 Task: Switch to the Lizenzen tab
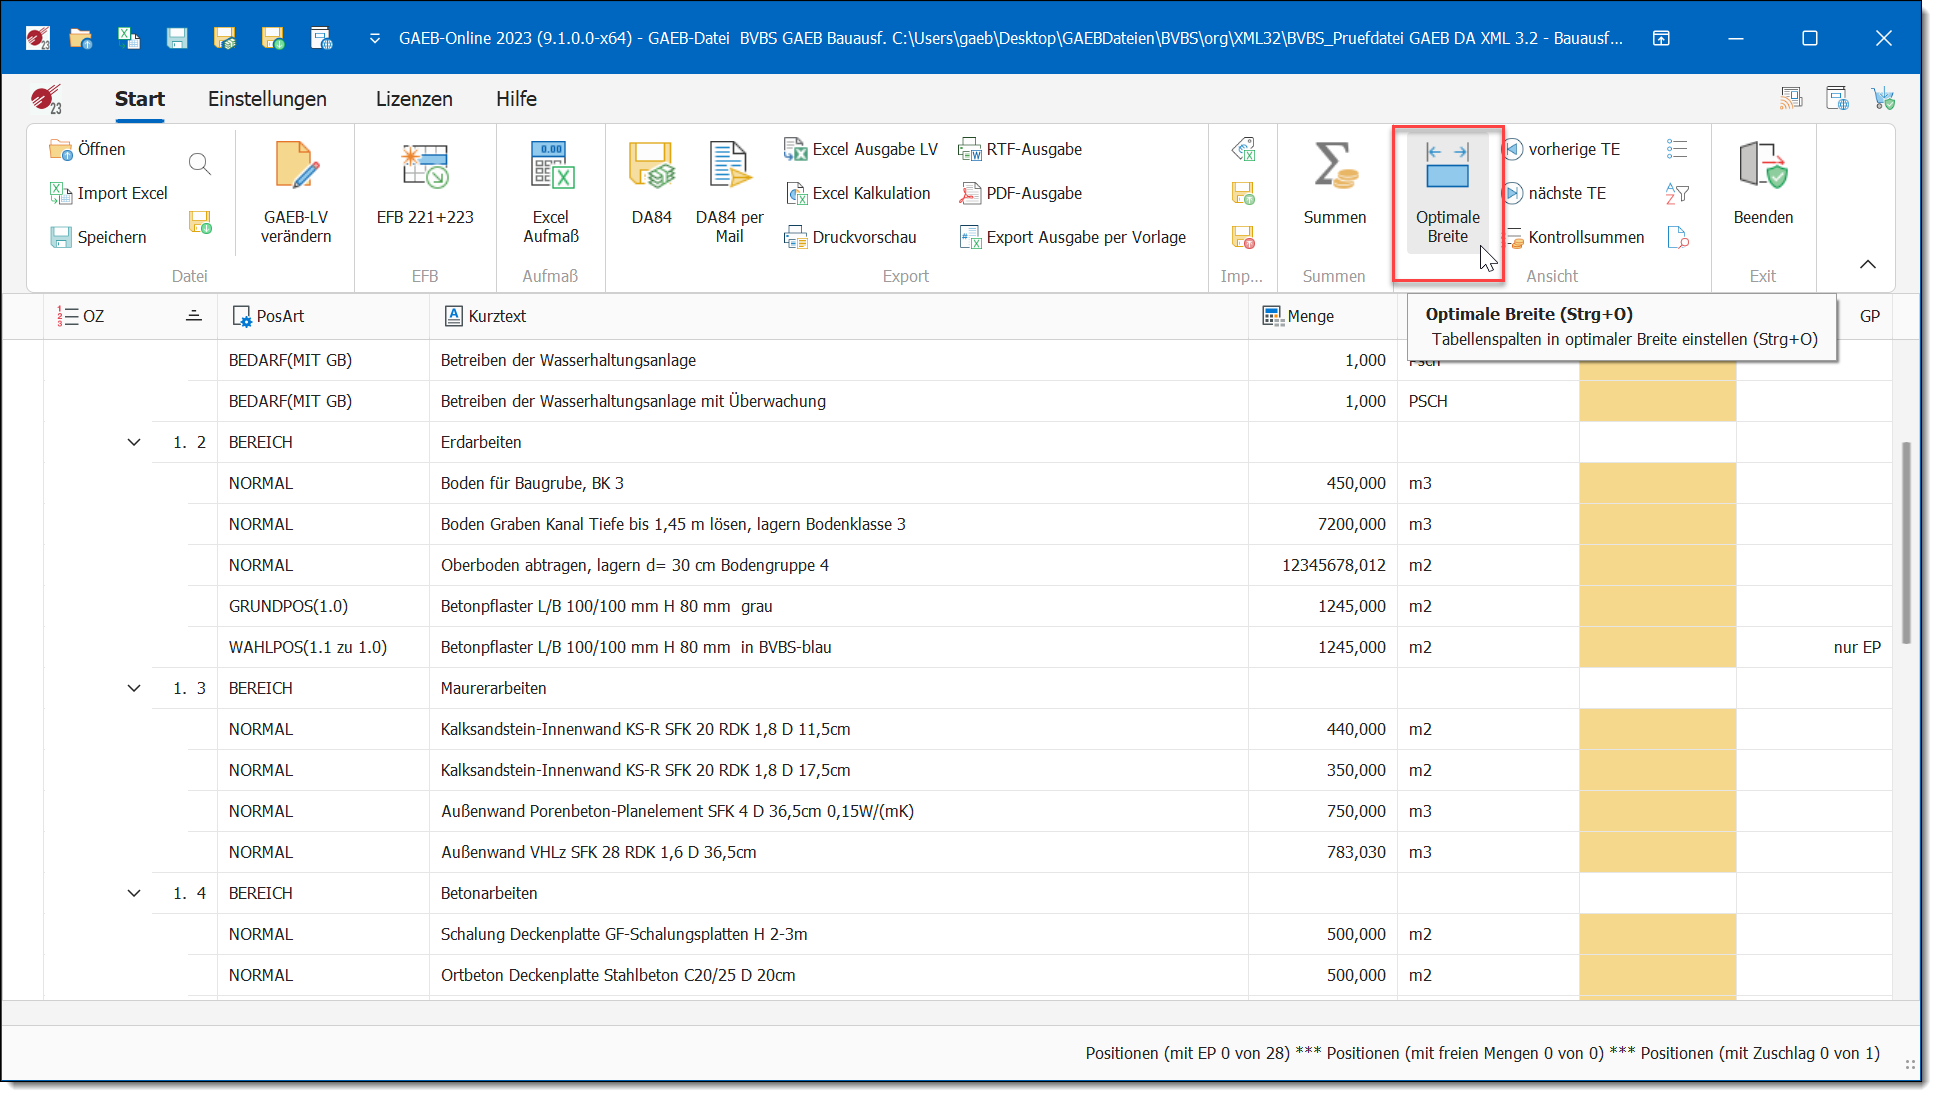pos(414,99)
